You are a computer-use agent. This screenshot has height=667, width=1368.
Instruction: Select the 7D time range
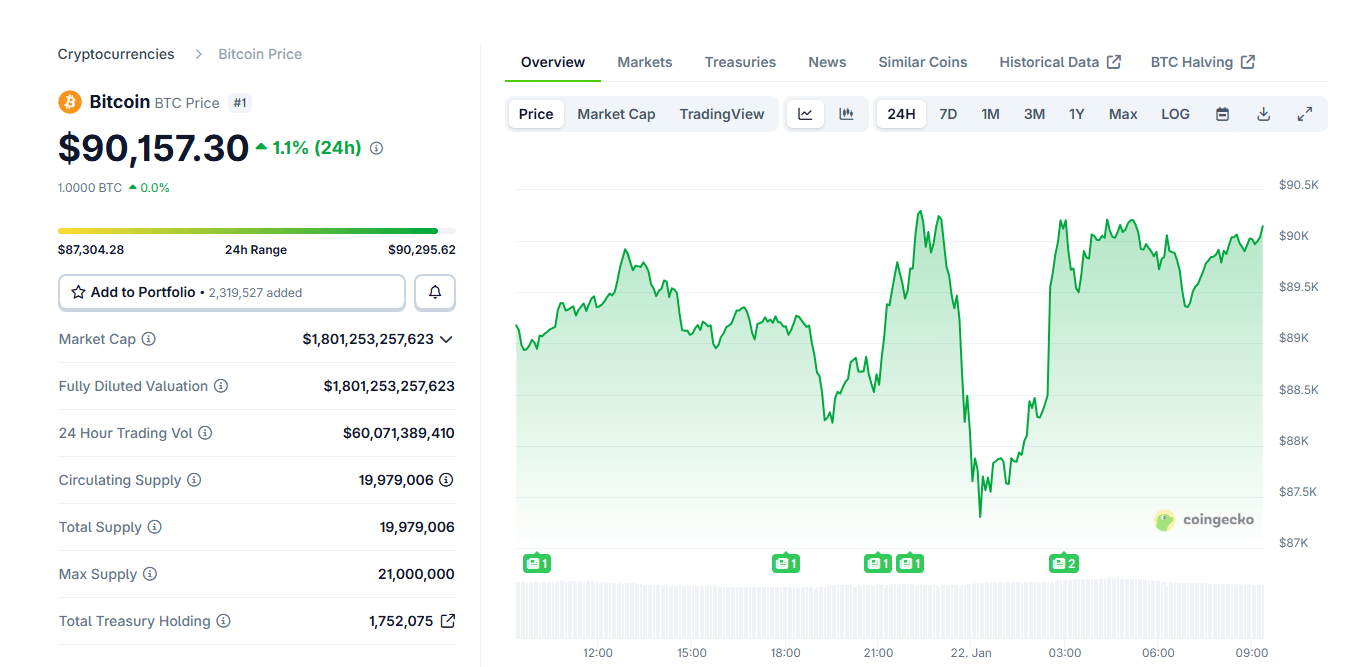948,114
